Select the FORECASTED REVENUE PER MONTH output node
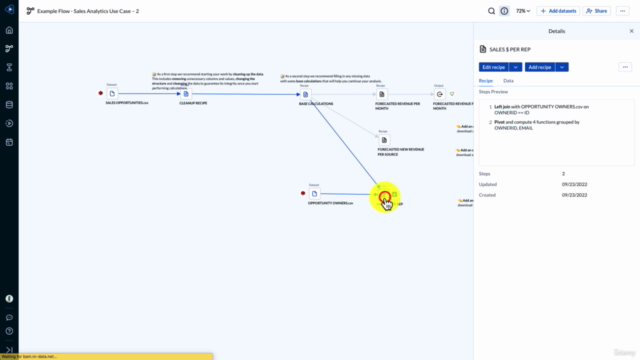Screen dimensions: 640x360 point(440,94)
